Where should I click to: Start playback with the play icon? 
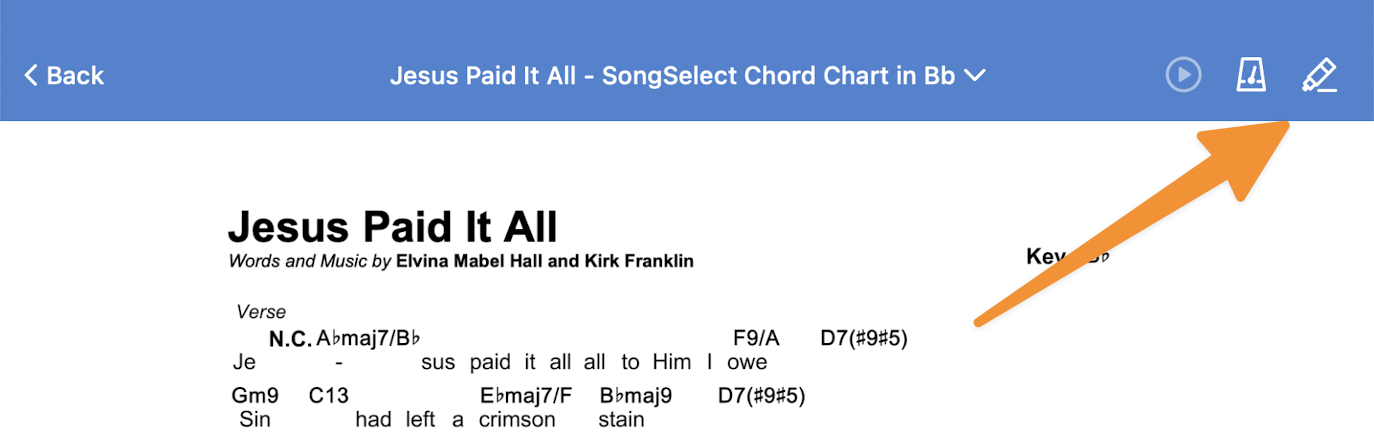coord(1183,75)
